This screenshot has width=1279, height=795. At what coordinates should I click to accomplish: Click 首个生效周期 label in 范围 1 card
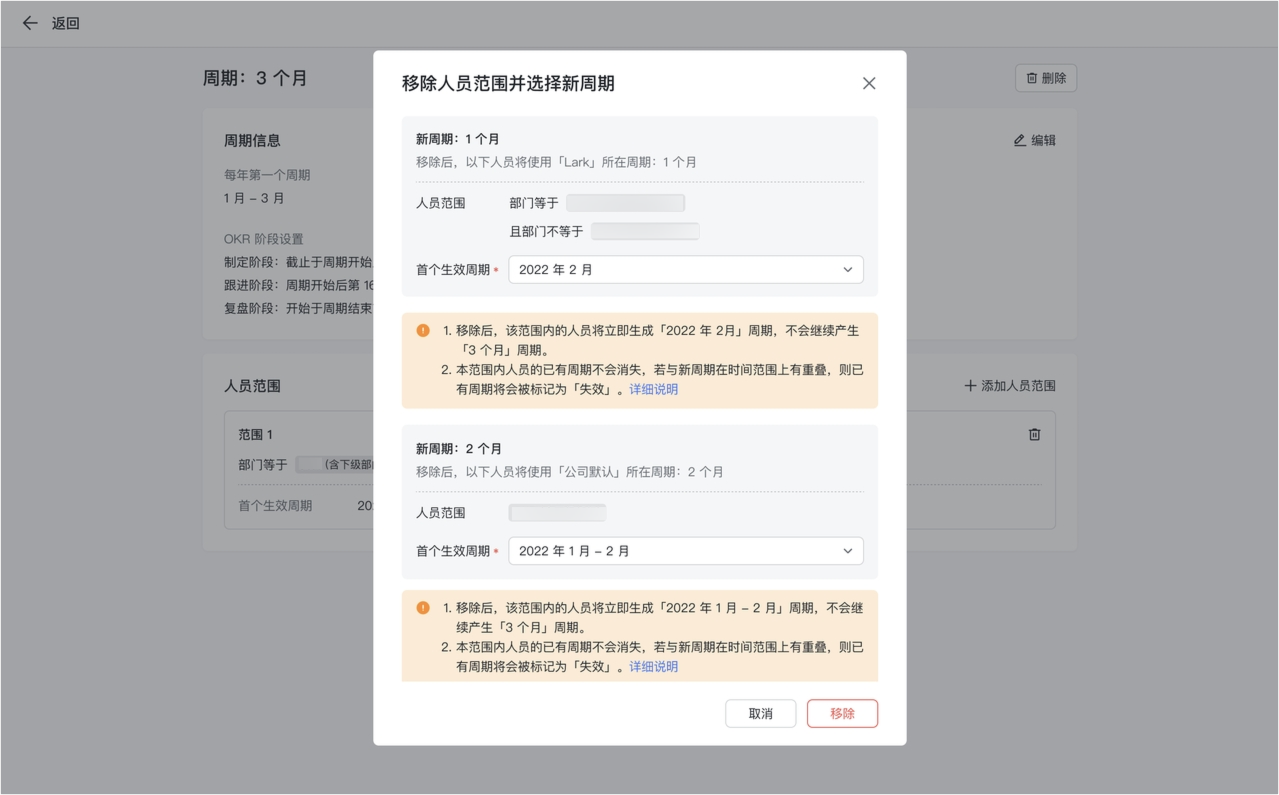coord(275,506)
